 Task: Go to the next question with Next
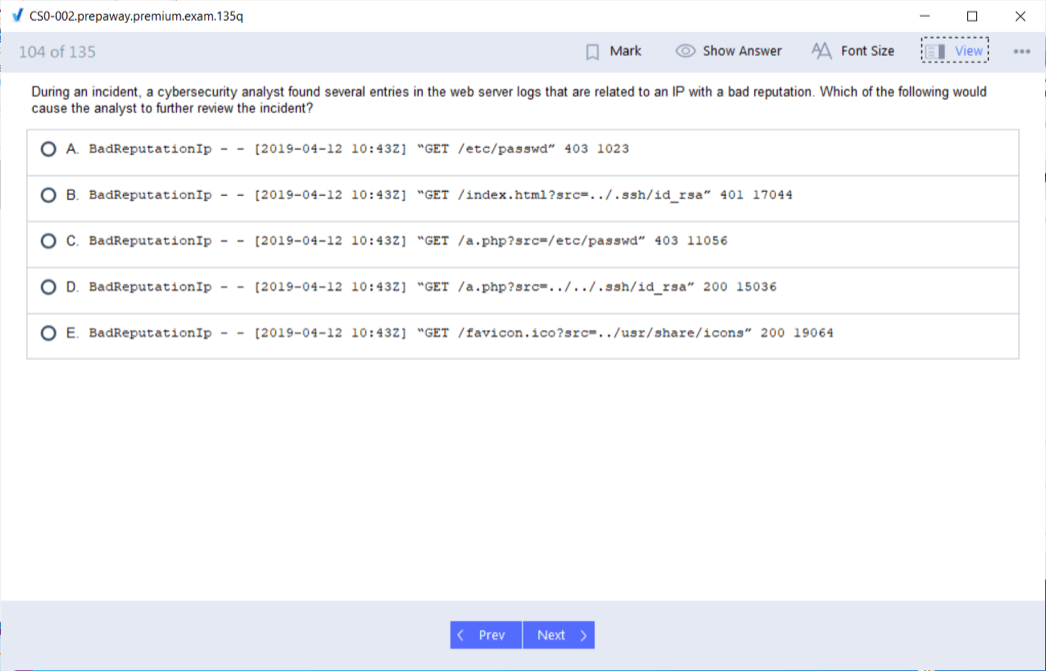tap(559, 635)
